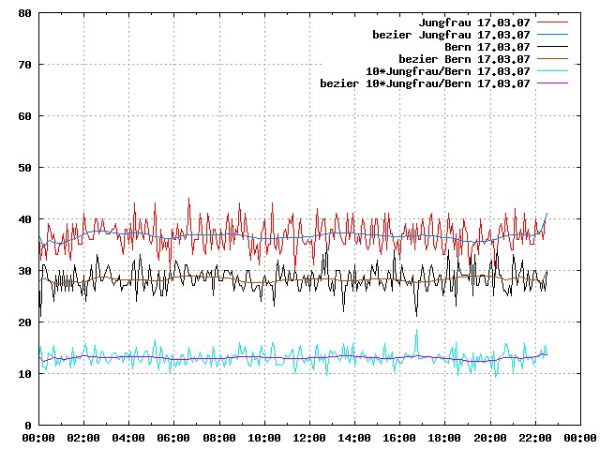
Task: Click the 12:00 x-axis time label
Action: [x=309, y=438]
